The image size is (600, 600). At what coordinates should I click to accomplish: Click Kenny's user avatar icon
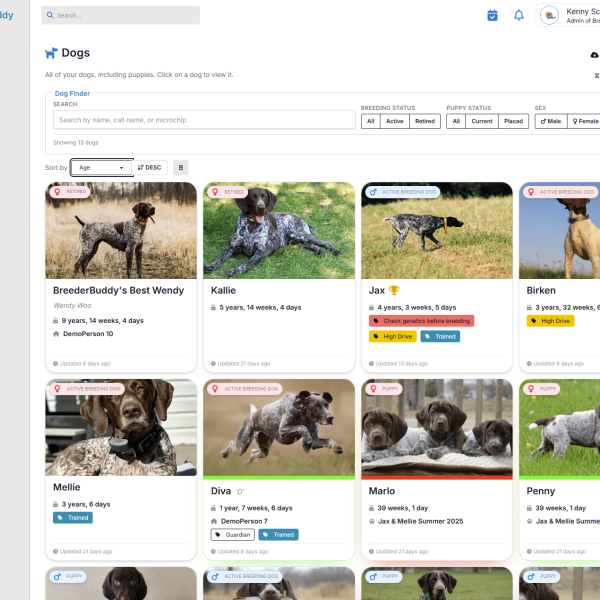[549, 15]
